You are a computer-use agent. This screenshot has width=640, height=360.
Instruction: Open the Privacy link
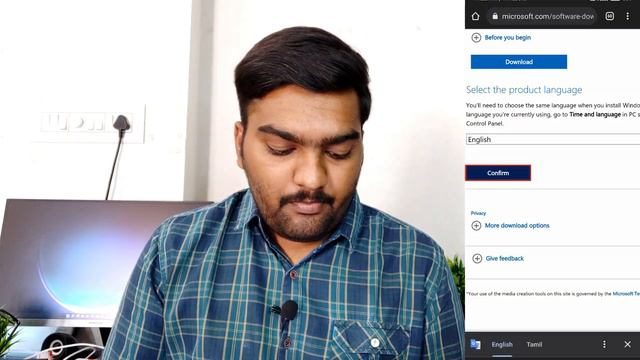(x=478, y=213)
